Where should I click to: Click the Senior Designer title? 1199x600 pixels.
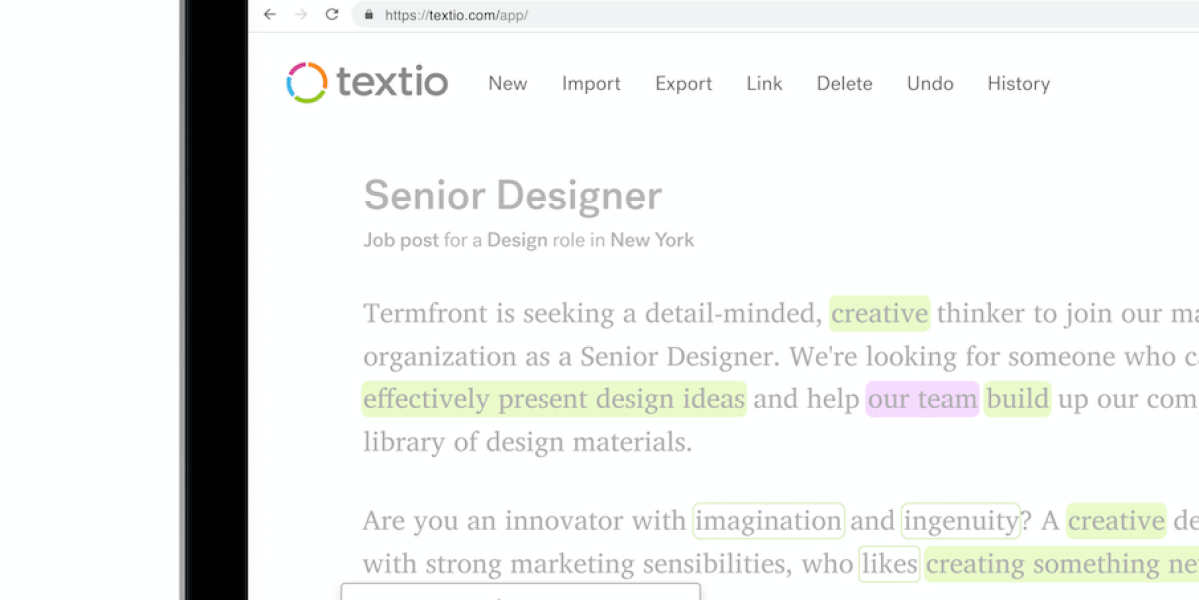click(x=512, y=196)
